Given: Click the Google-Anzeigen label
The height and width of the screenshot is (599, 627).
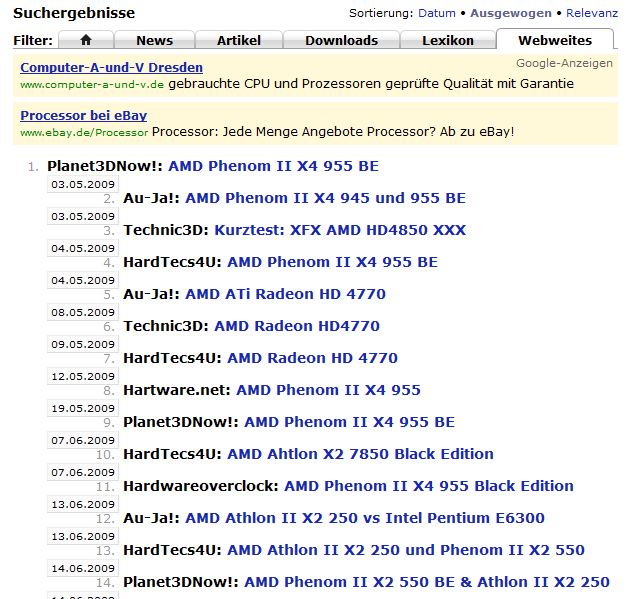Looking at the screenshot, I should click(564, 63).
